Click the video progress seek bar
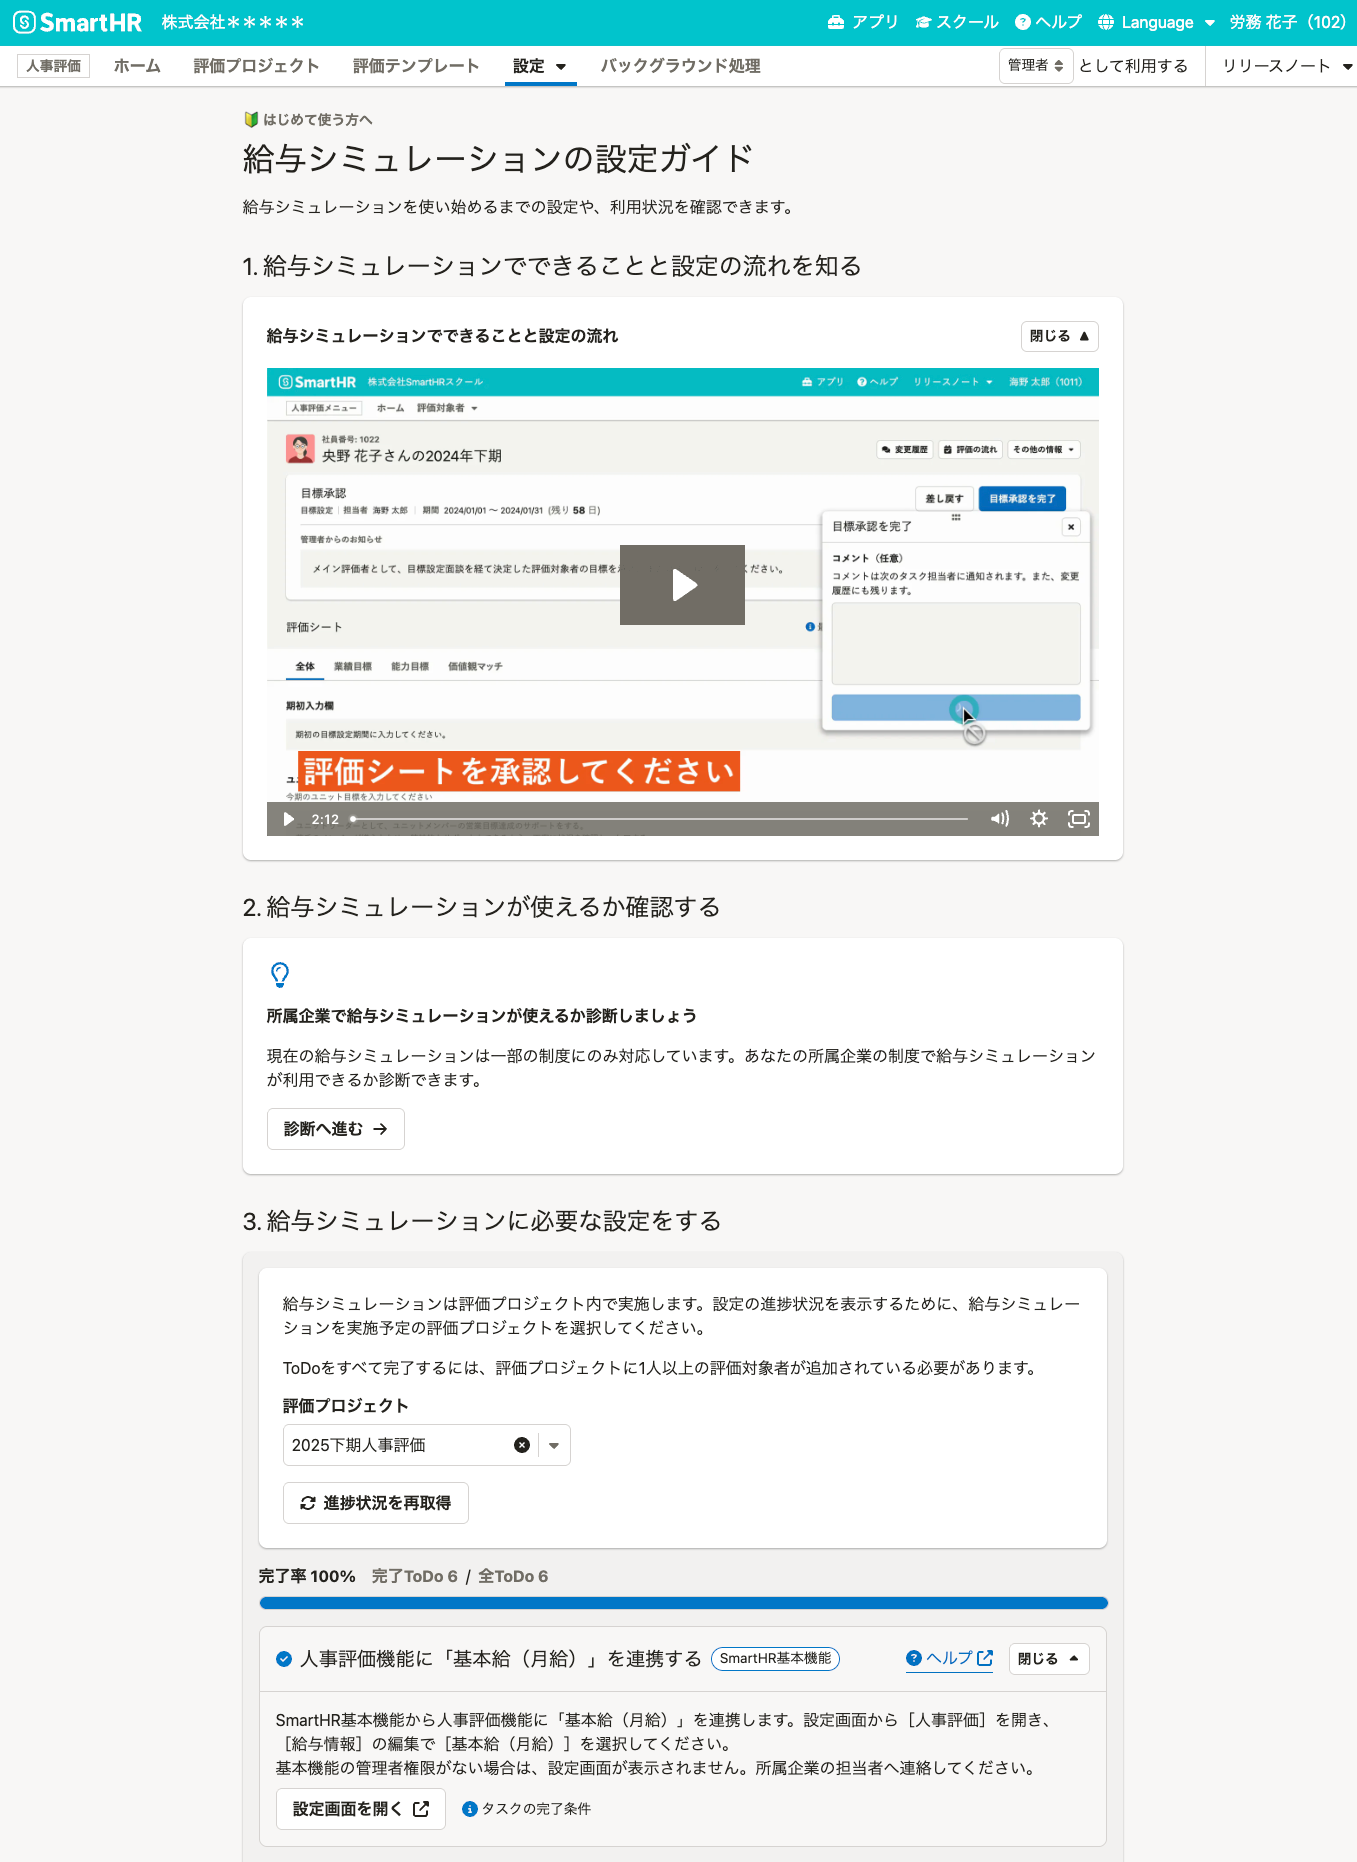The height and width of the screenshot is (1862, 1357). (660, 819)
